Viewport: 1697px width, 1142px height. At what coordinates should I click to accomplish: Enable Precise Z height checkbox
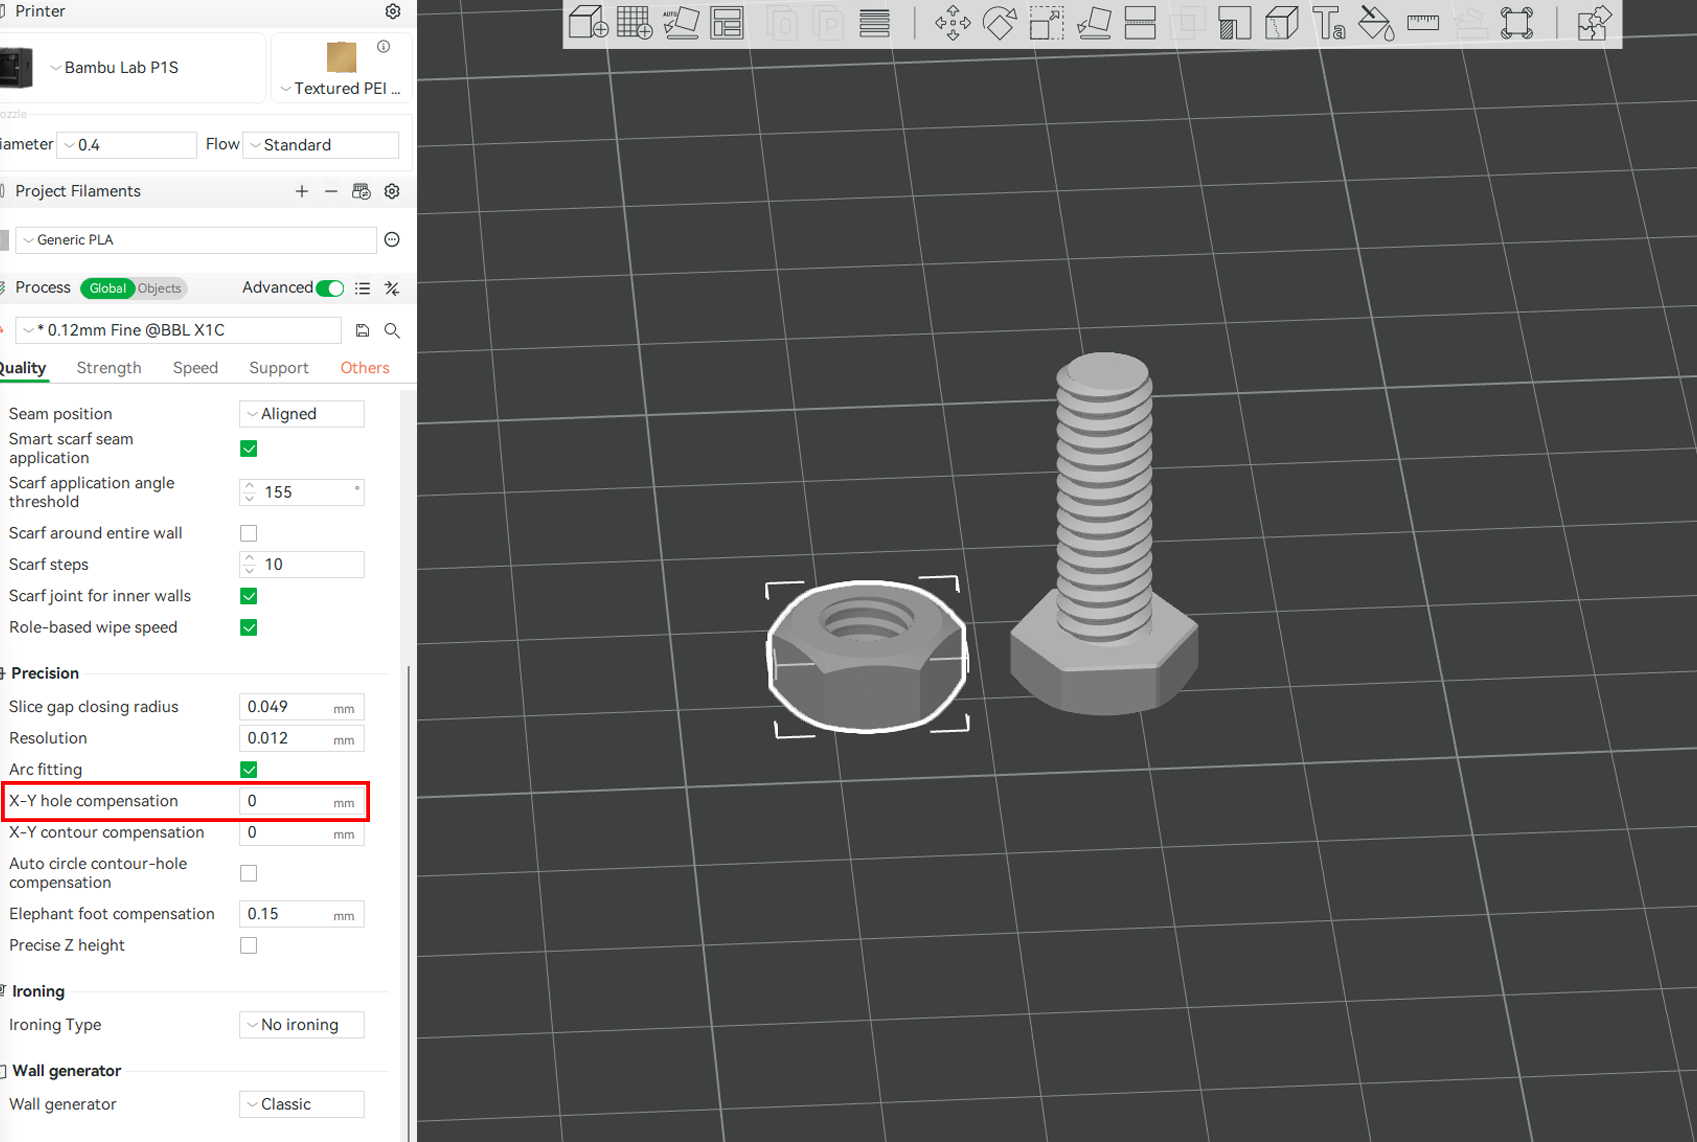[x=249, y=945]
